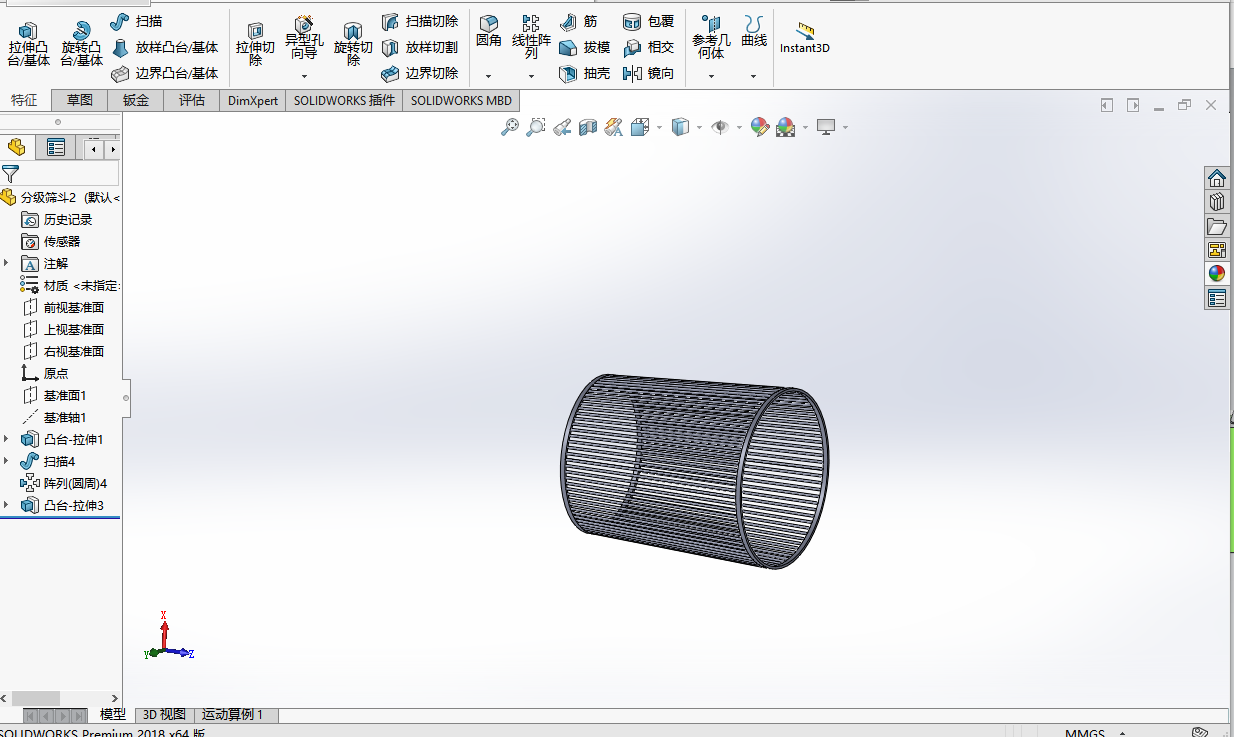Open SOLIDWORKS Resources home icon in task pane
Viewport: 1234px width, 737px height.
coord(1217,178)
